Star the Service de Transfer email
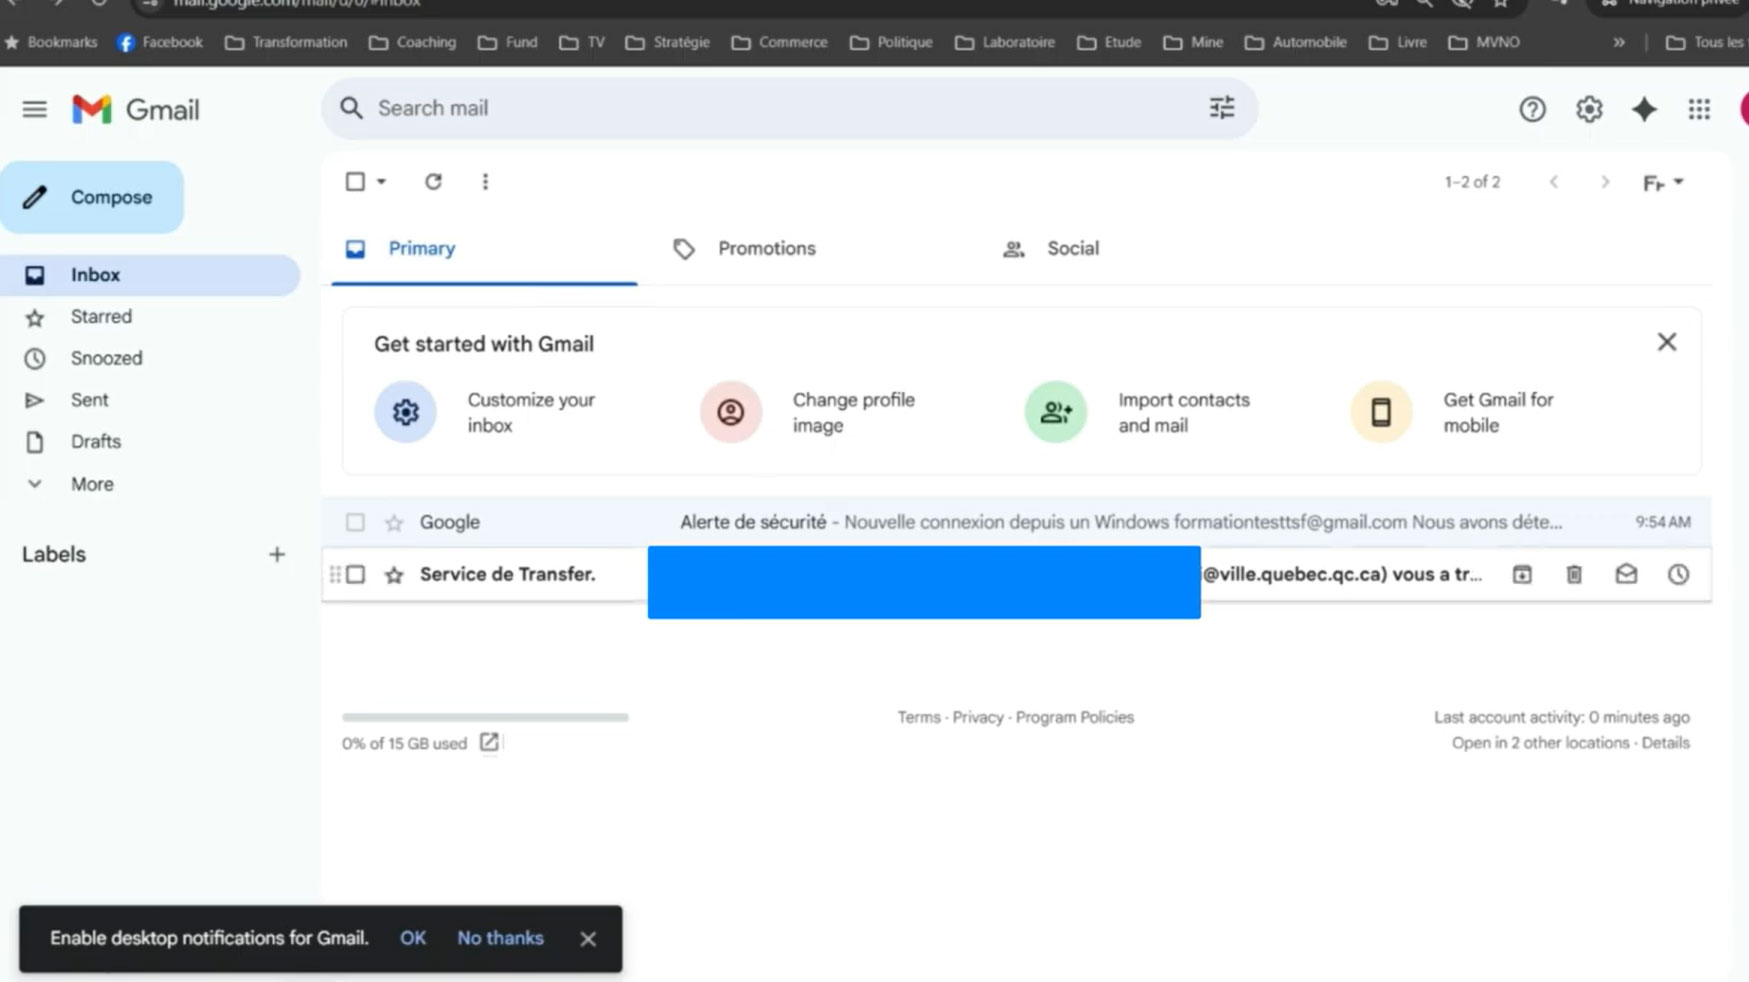The height and width of the screenshot is (982, 1749). point(394,575)
